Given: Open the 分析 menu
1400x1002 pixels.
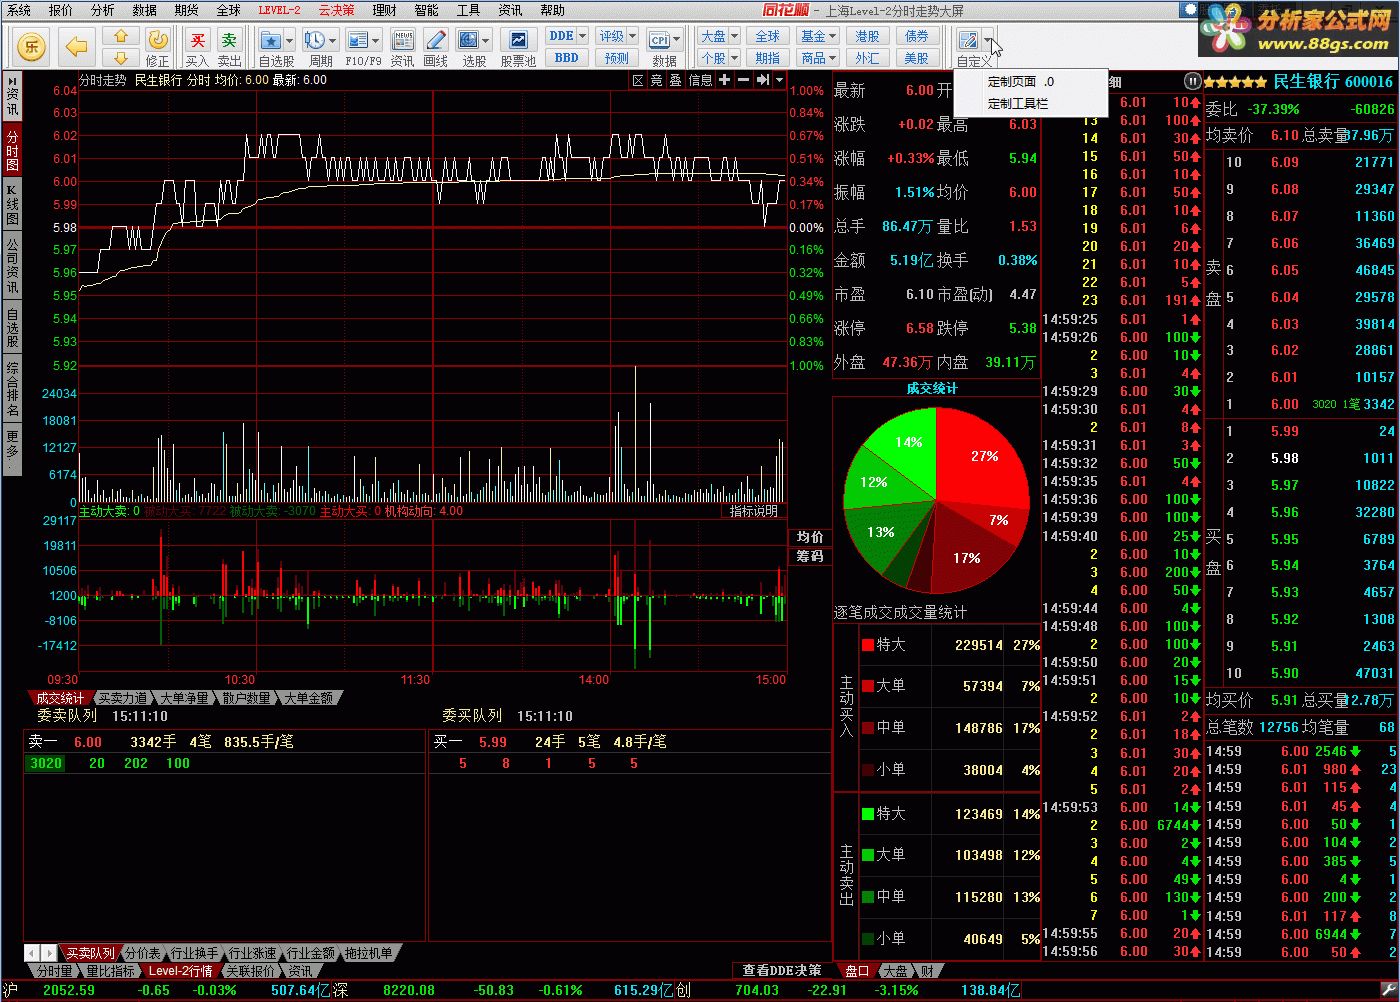Looking at the screenshot, I should 103,10.
